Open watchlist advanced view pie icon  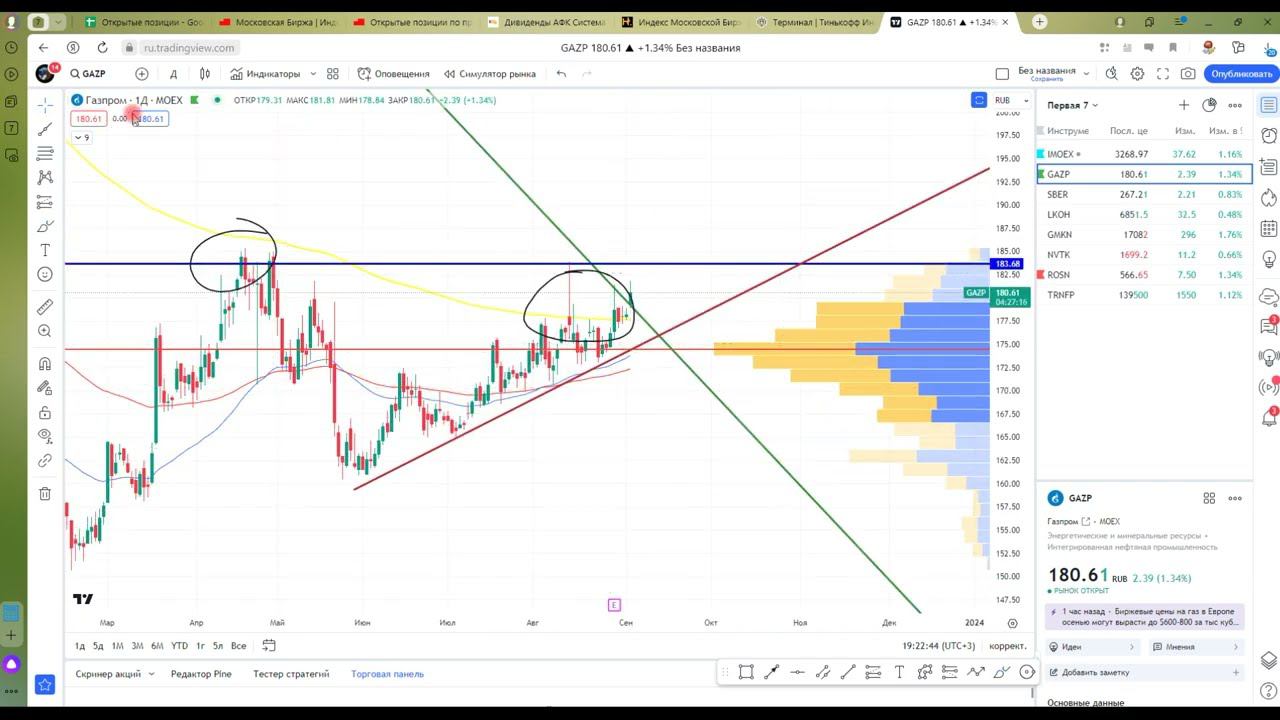click(x=1209, y=105)
